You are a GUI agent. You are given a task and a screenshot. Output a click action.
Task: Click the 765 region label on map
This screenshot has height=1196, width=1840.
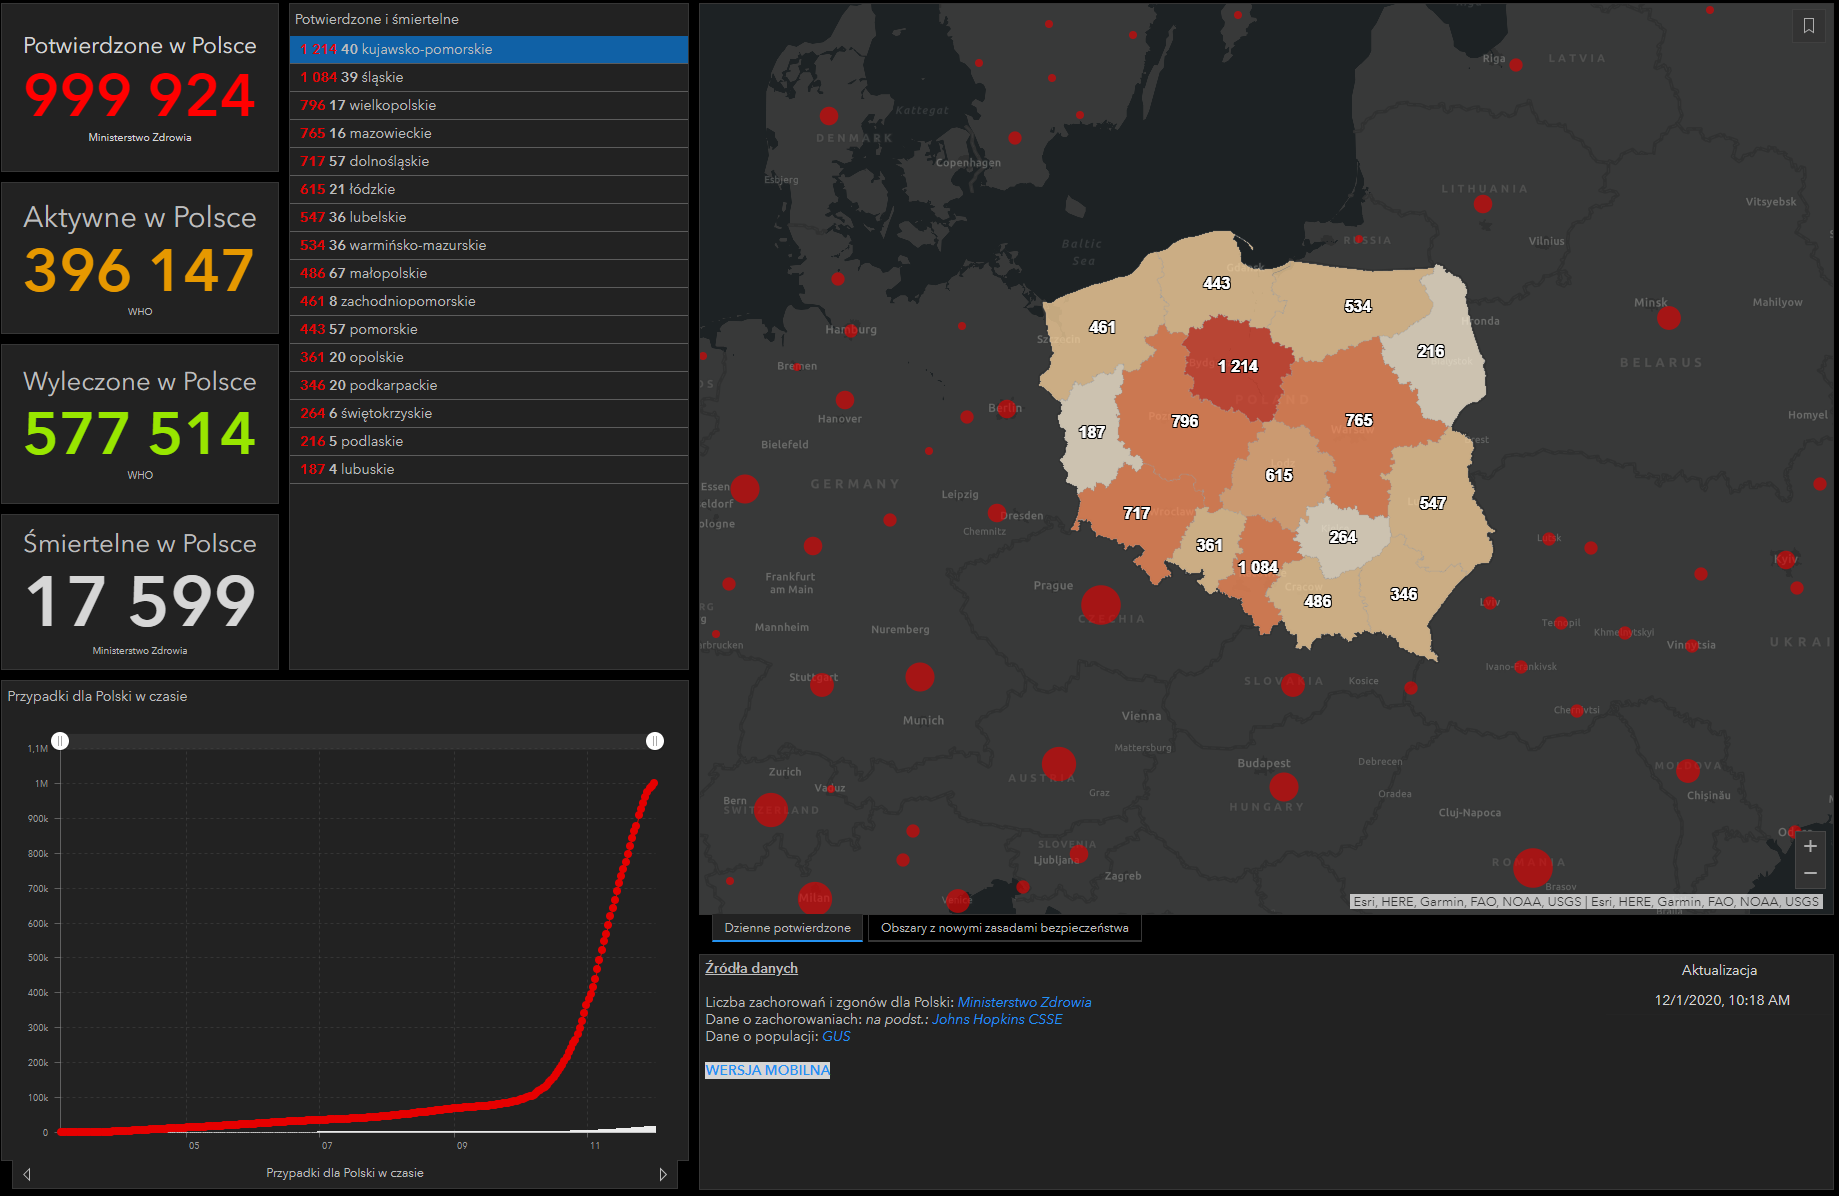click(x=1359, y=420)
